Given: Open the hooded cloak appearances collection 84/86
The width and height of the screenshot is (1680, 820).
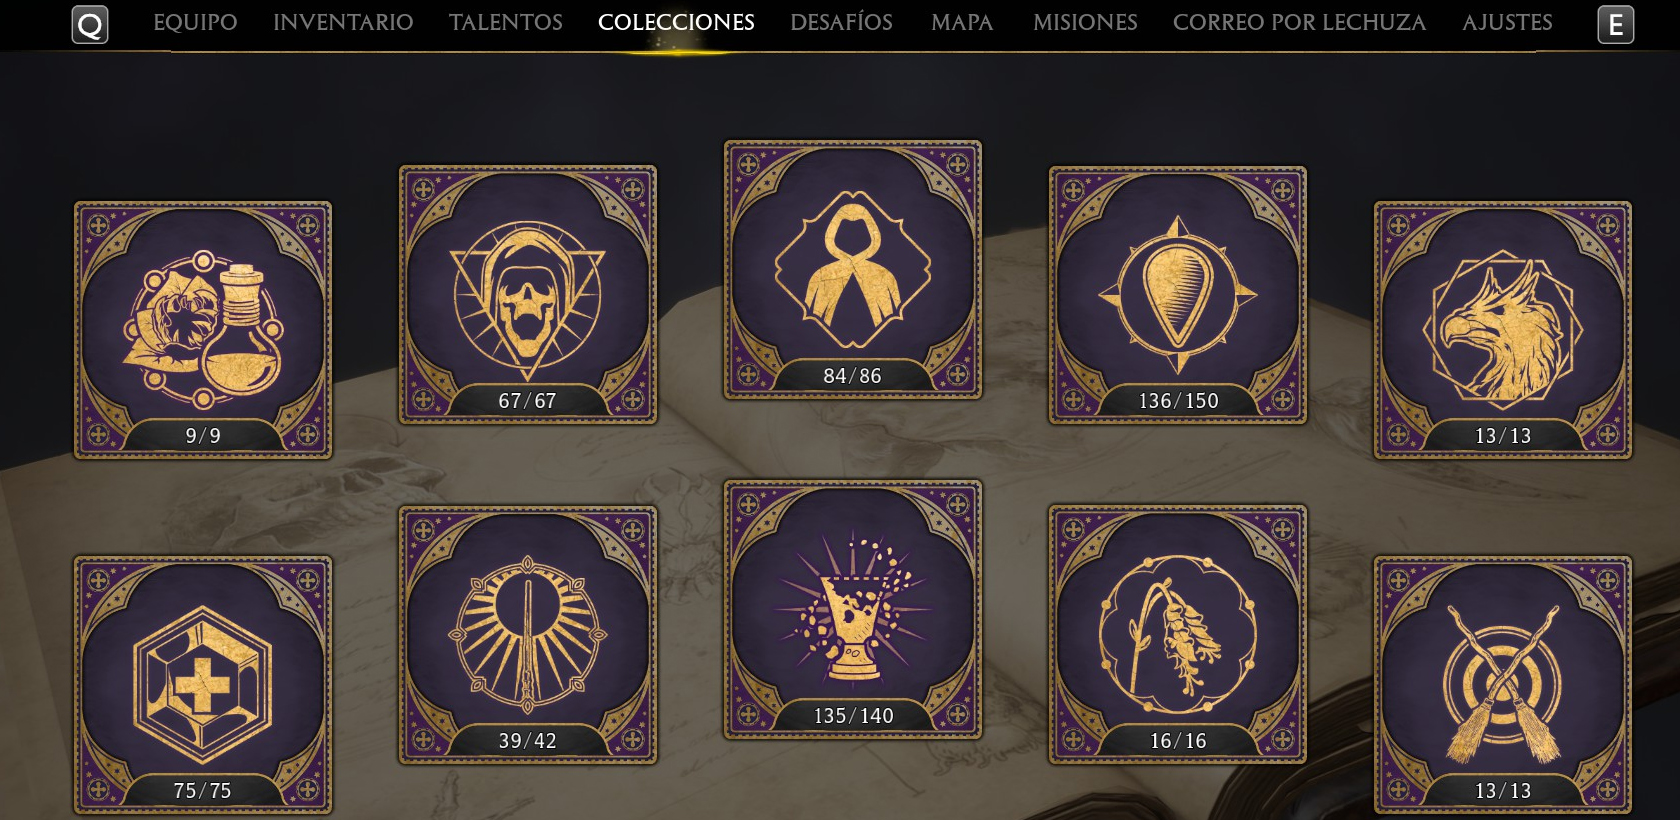Looking at the screenshot, I should 853,270.
